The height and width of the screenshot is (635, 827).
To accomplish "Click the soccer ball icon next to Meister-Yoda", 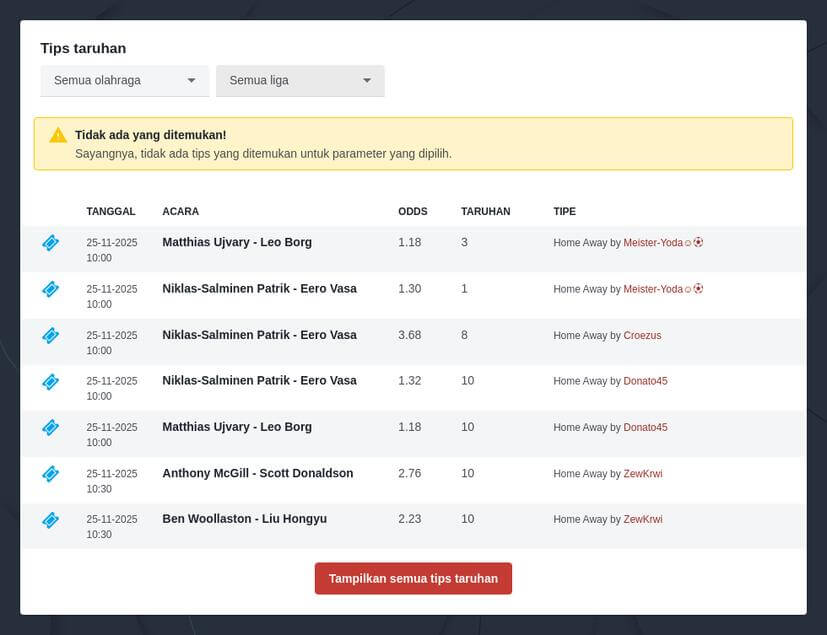I will coord(698,242).
